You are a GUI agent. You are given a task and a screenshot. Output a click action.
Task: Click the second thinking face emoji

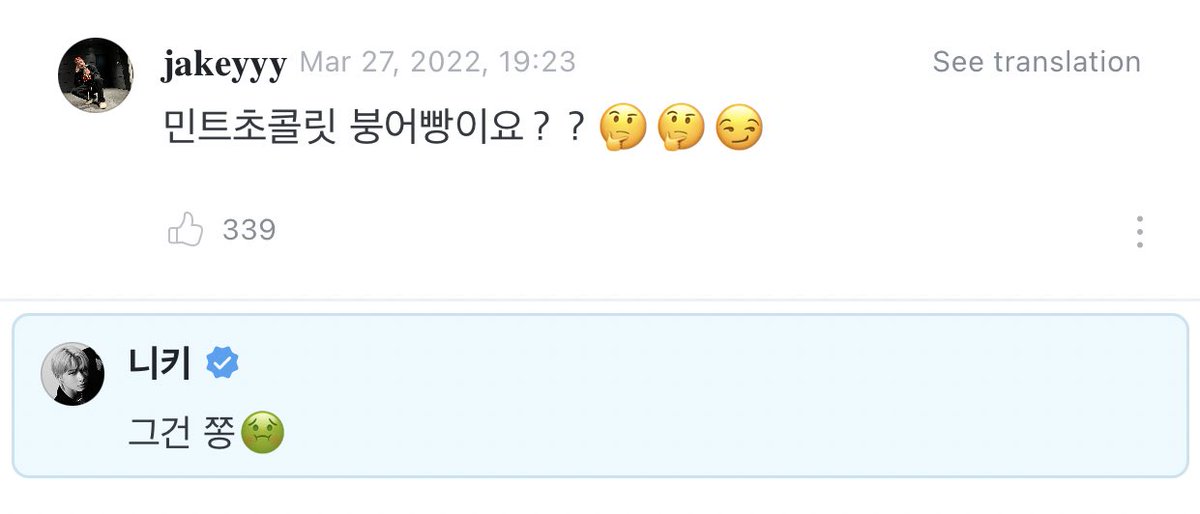[x=681, y=128]
